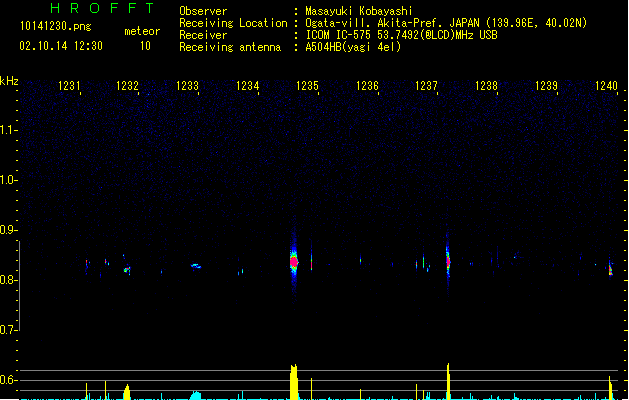This screenshot has height=400, width=629.
Task: Select the filename 10141230.png
Action: (x=56, y=26)
